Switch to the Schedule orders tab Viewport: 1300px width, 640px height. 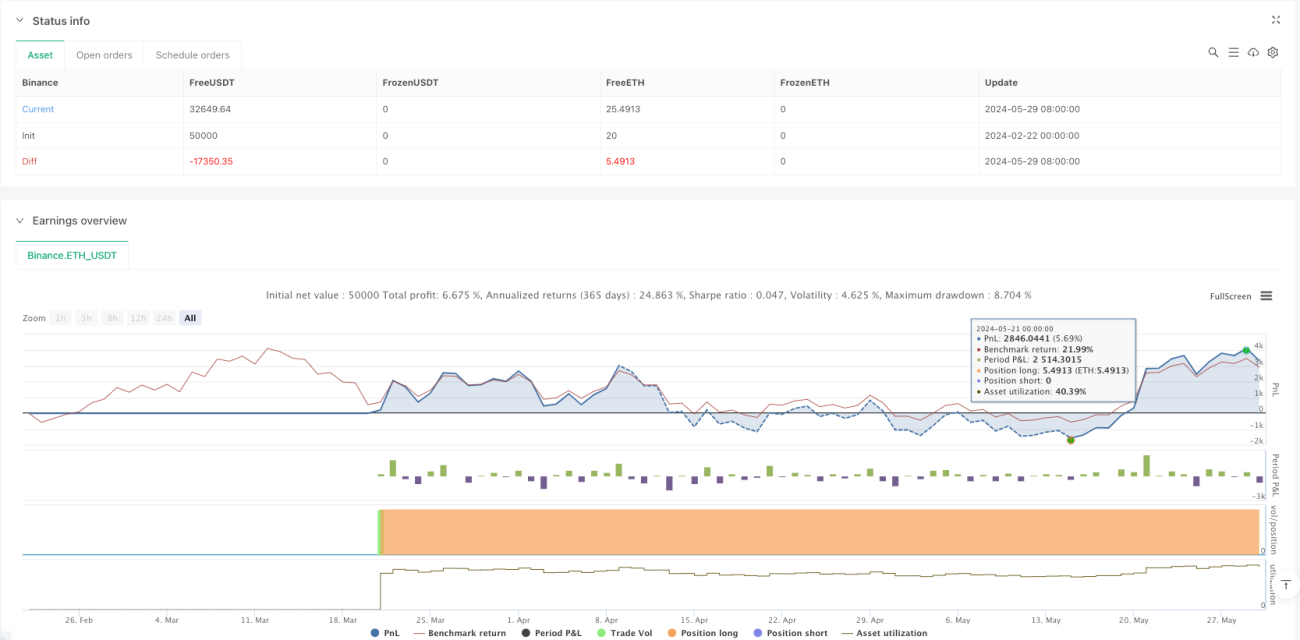coord(193,55)
